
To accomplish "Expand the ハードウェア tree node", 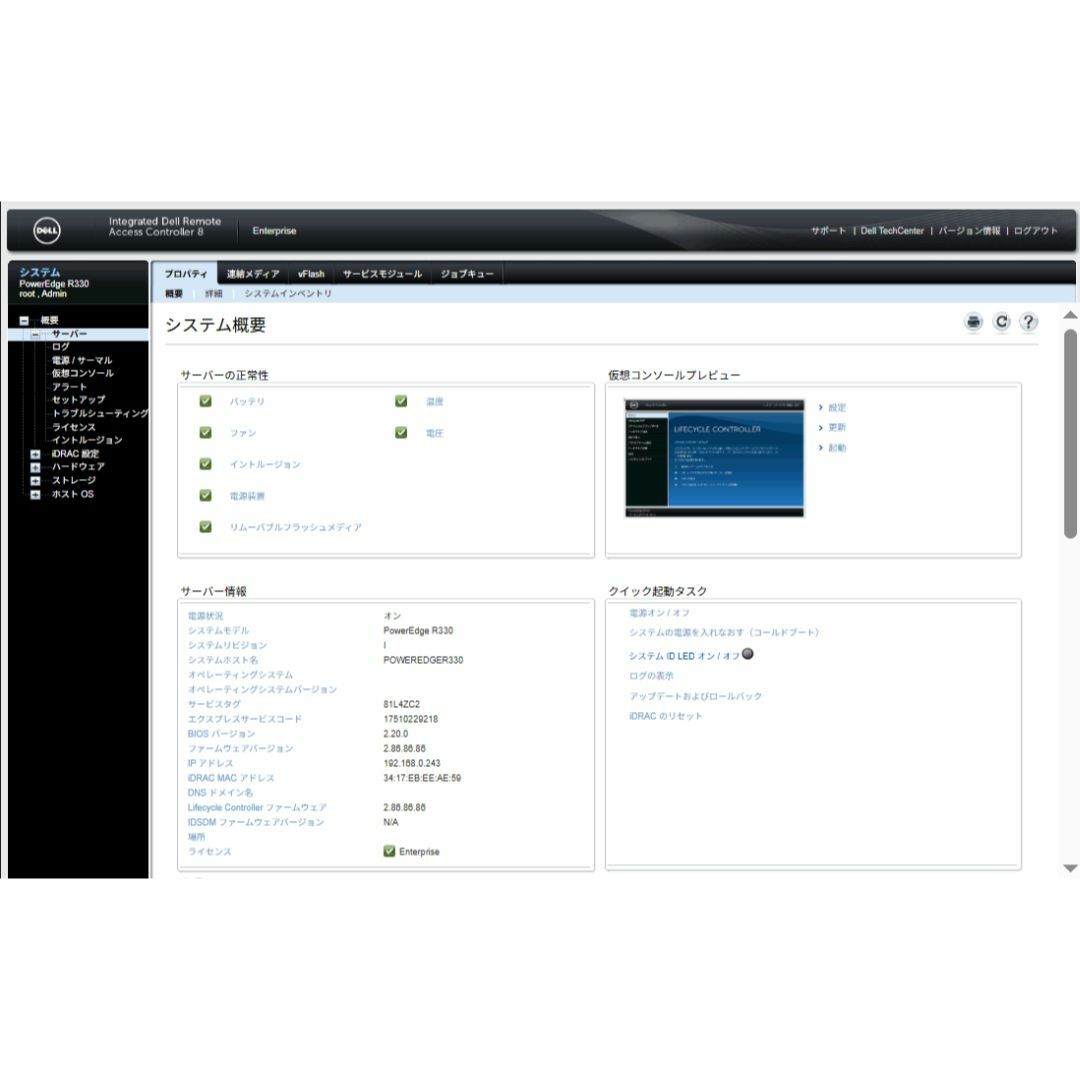I will tap(35, 467).
